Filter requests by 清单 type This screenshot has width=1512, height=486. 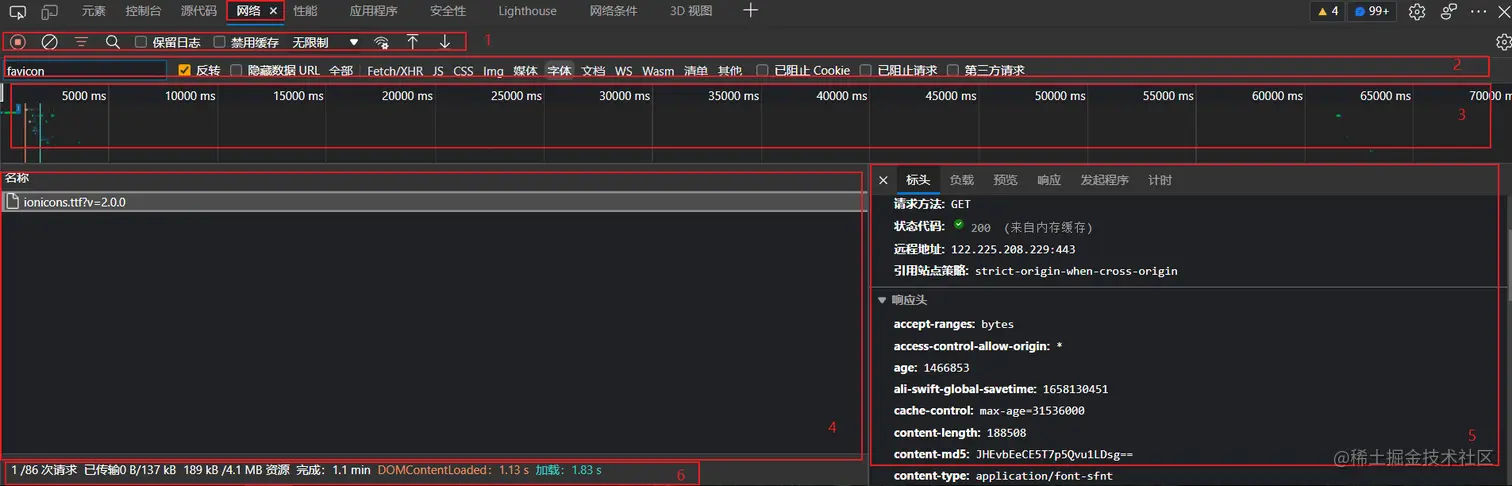tap(696, 71)
